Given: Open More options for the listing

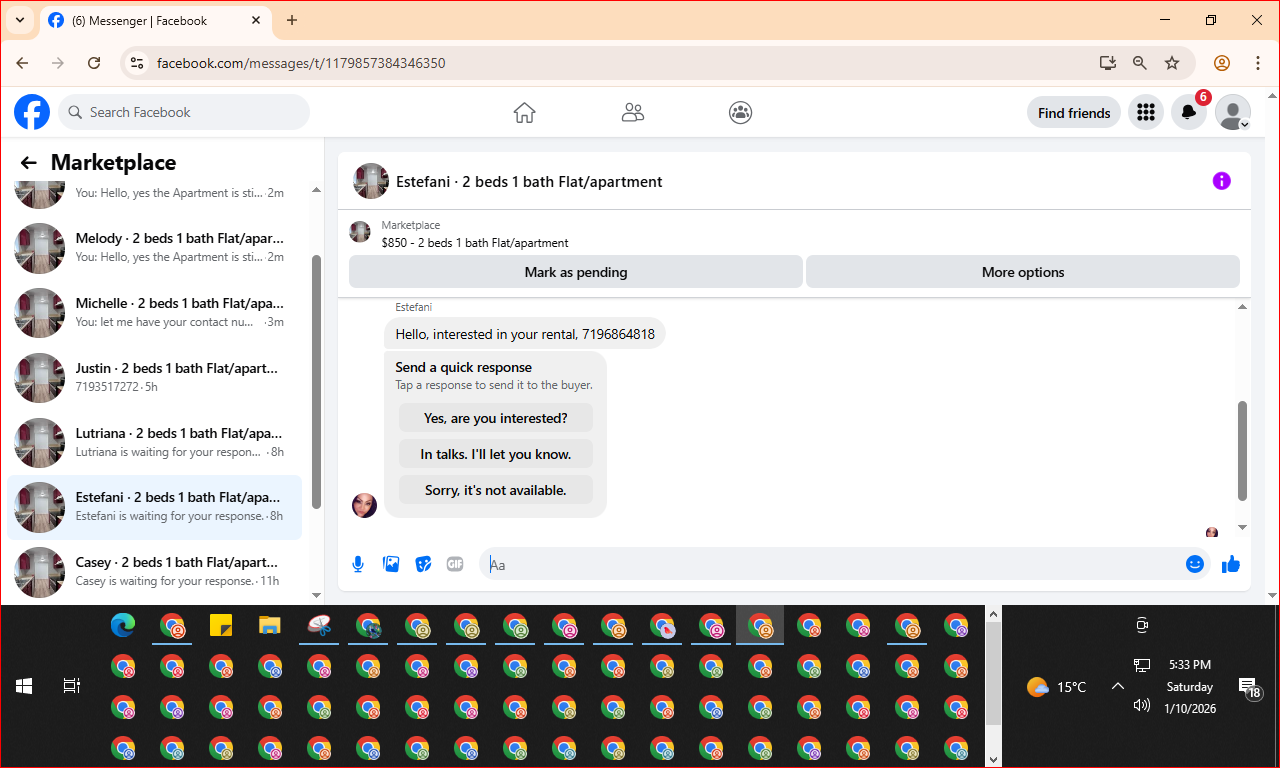Looking at the screenshot, I should tap(1023, 272).
